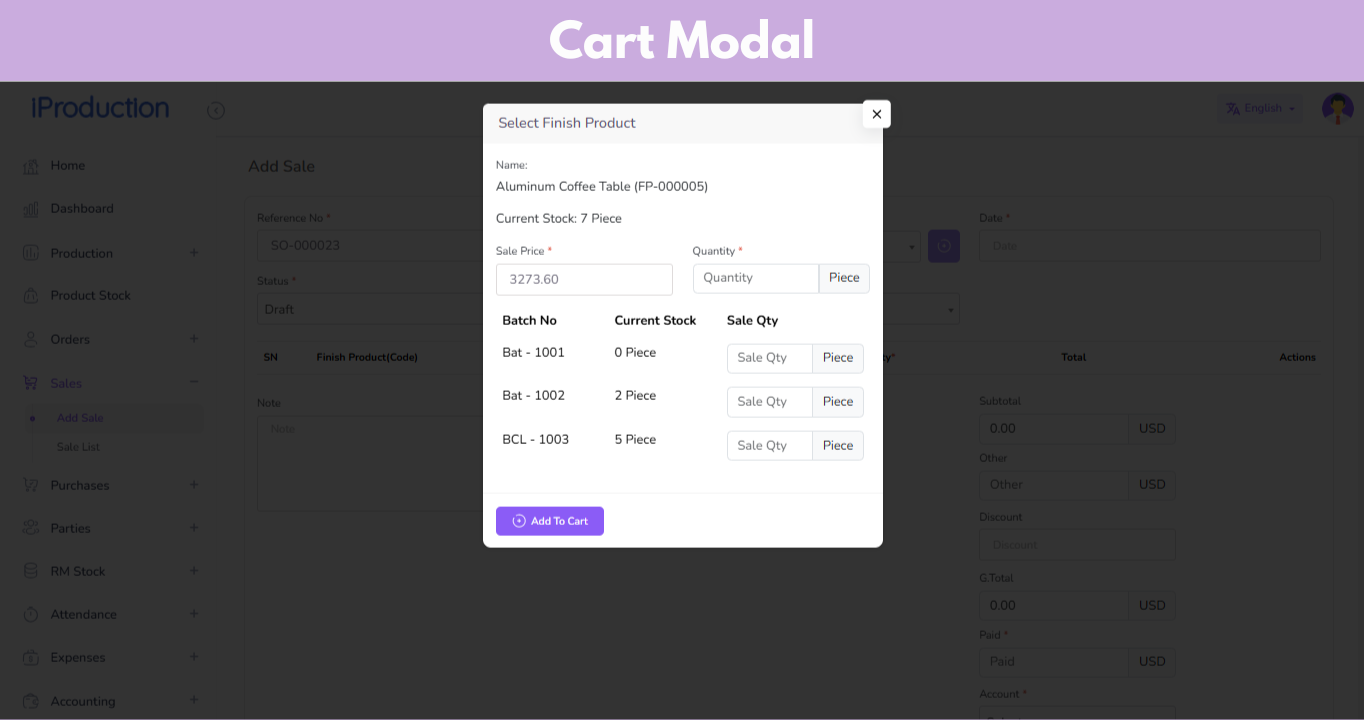Click Sale Qty field for Bat - 1001
Viewport: 1364px width, 720px height.
coord(769,358)
